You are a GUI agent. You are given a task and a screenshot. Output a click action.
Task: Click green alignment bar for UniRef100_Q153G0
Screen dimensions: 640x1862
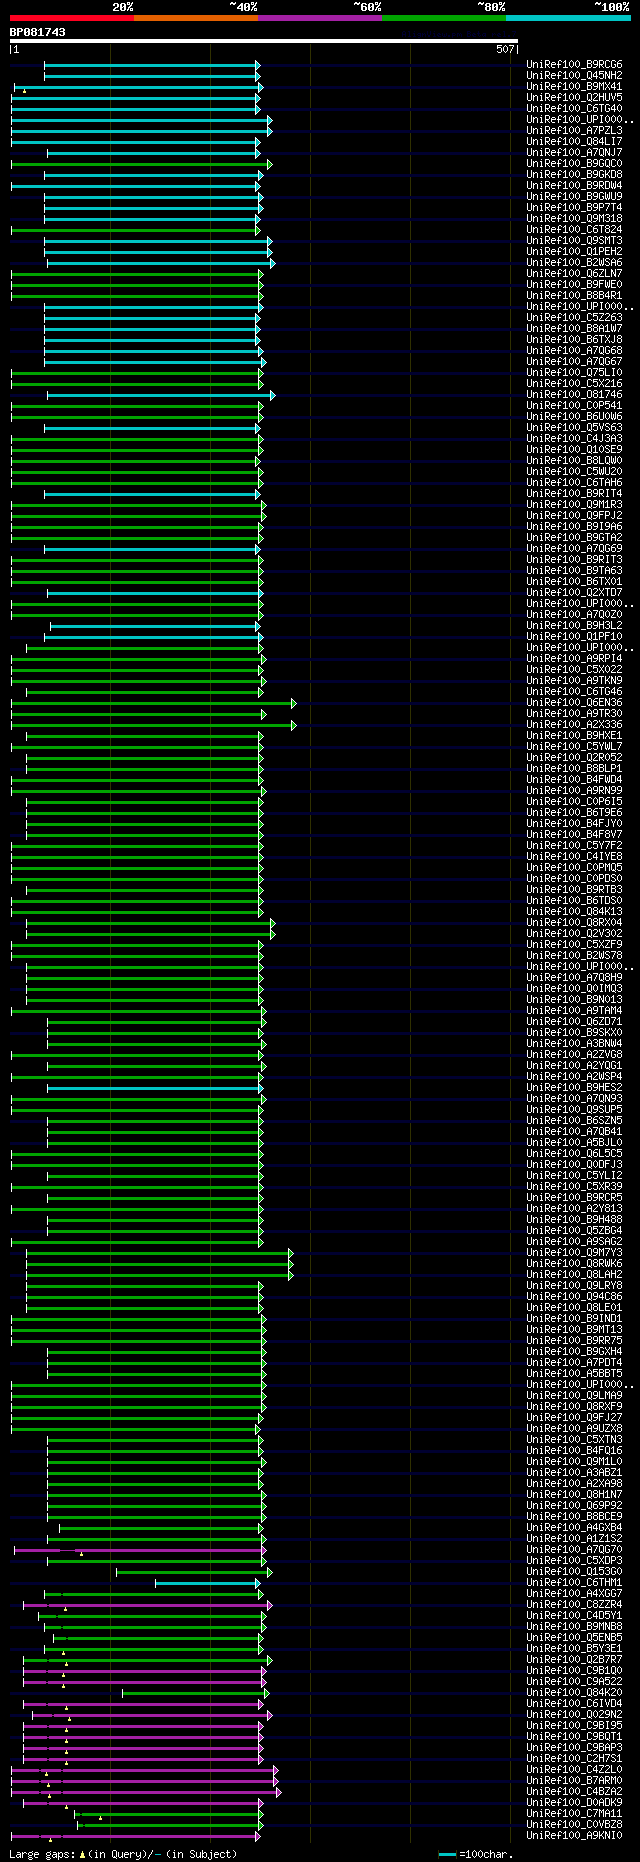194,1571
